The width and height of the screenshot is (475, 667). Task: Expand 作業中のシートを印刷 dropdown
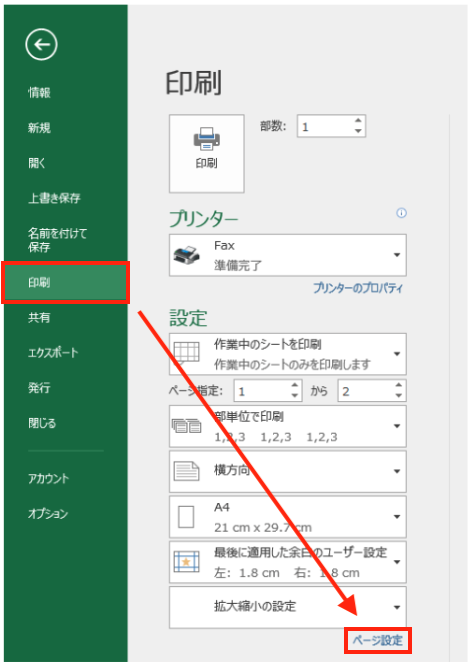click(397, 354)
